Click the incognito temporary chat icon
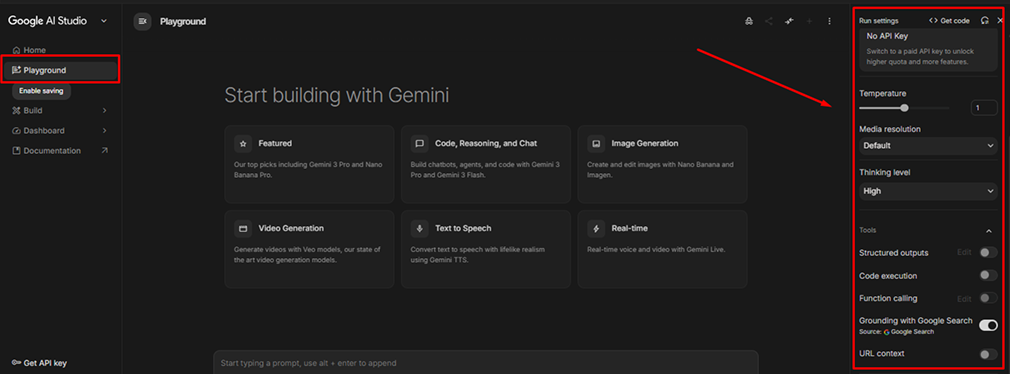 tap(748, 21)
